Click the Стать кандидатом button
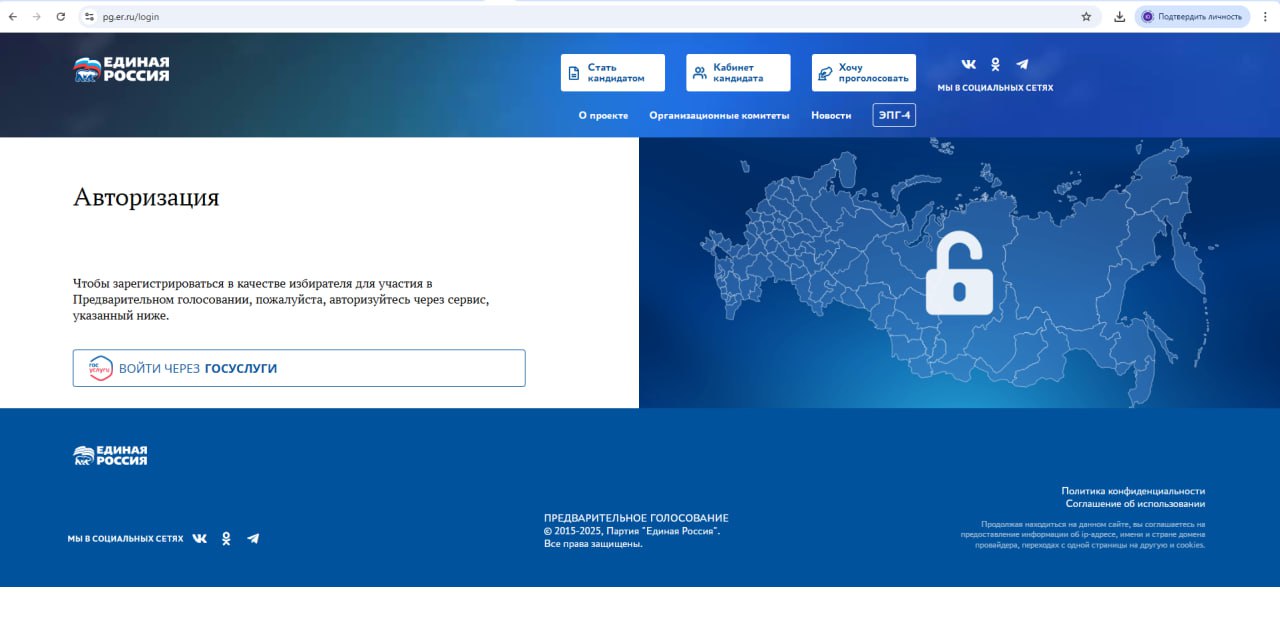This screenshot has width=1280, height=623. pyautogui.click(x=612, y=73)
